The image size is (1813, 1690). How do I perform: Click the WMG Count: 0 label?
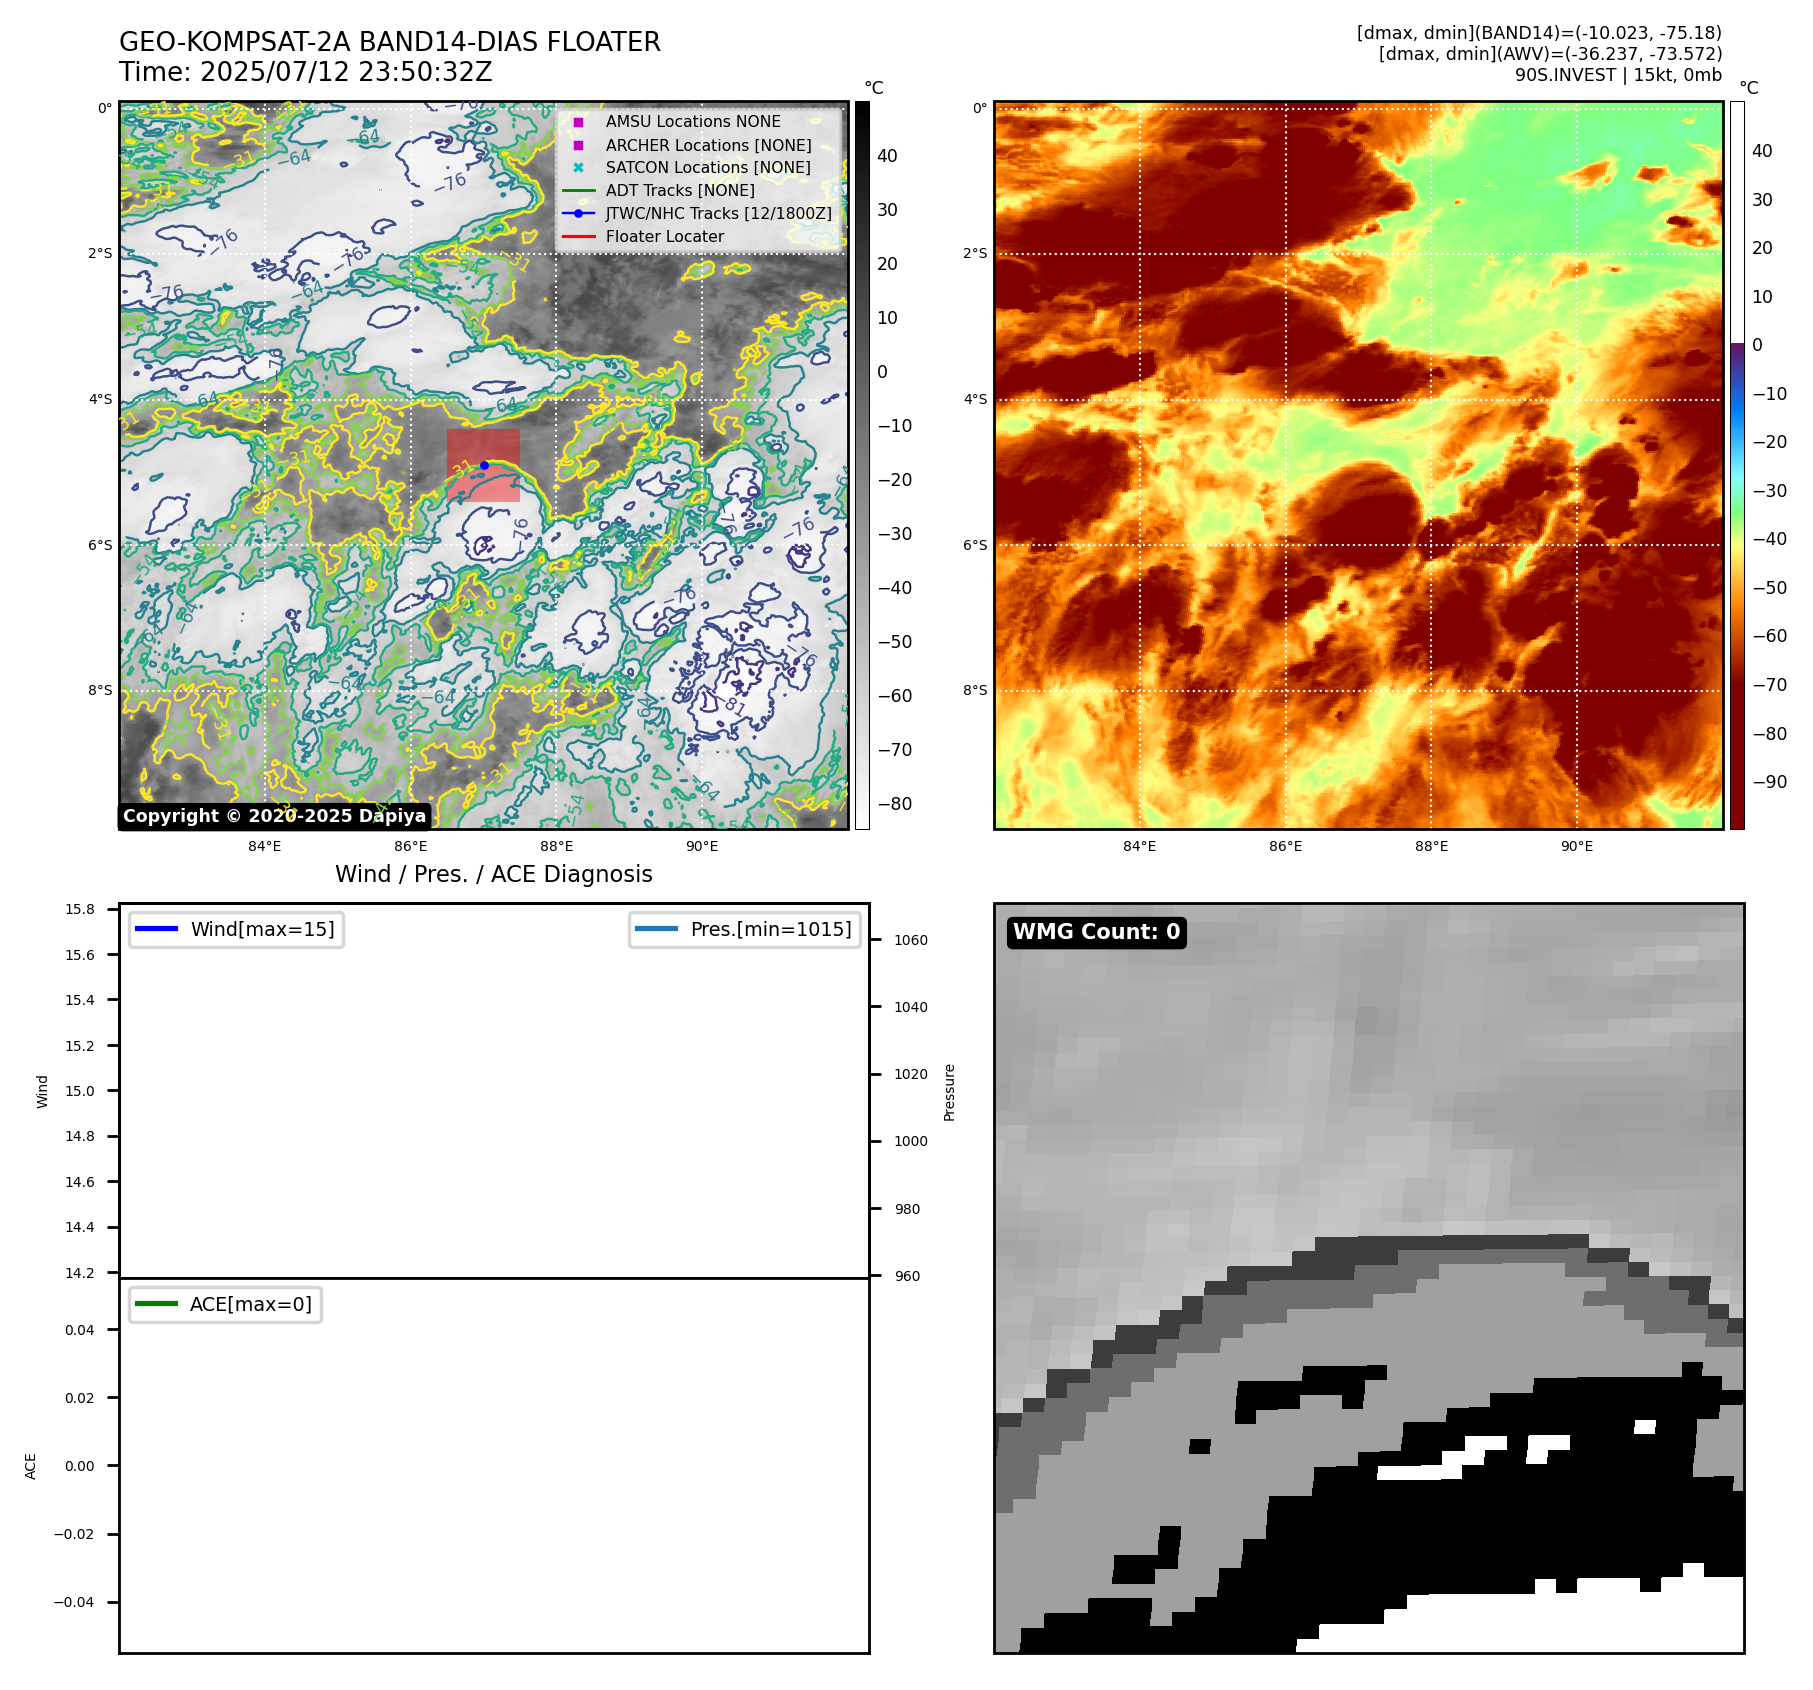pyautogui.click(x=1097, y=932)
